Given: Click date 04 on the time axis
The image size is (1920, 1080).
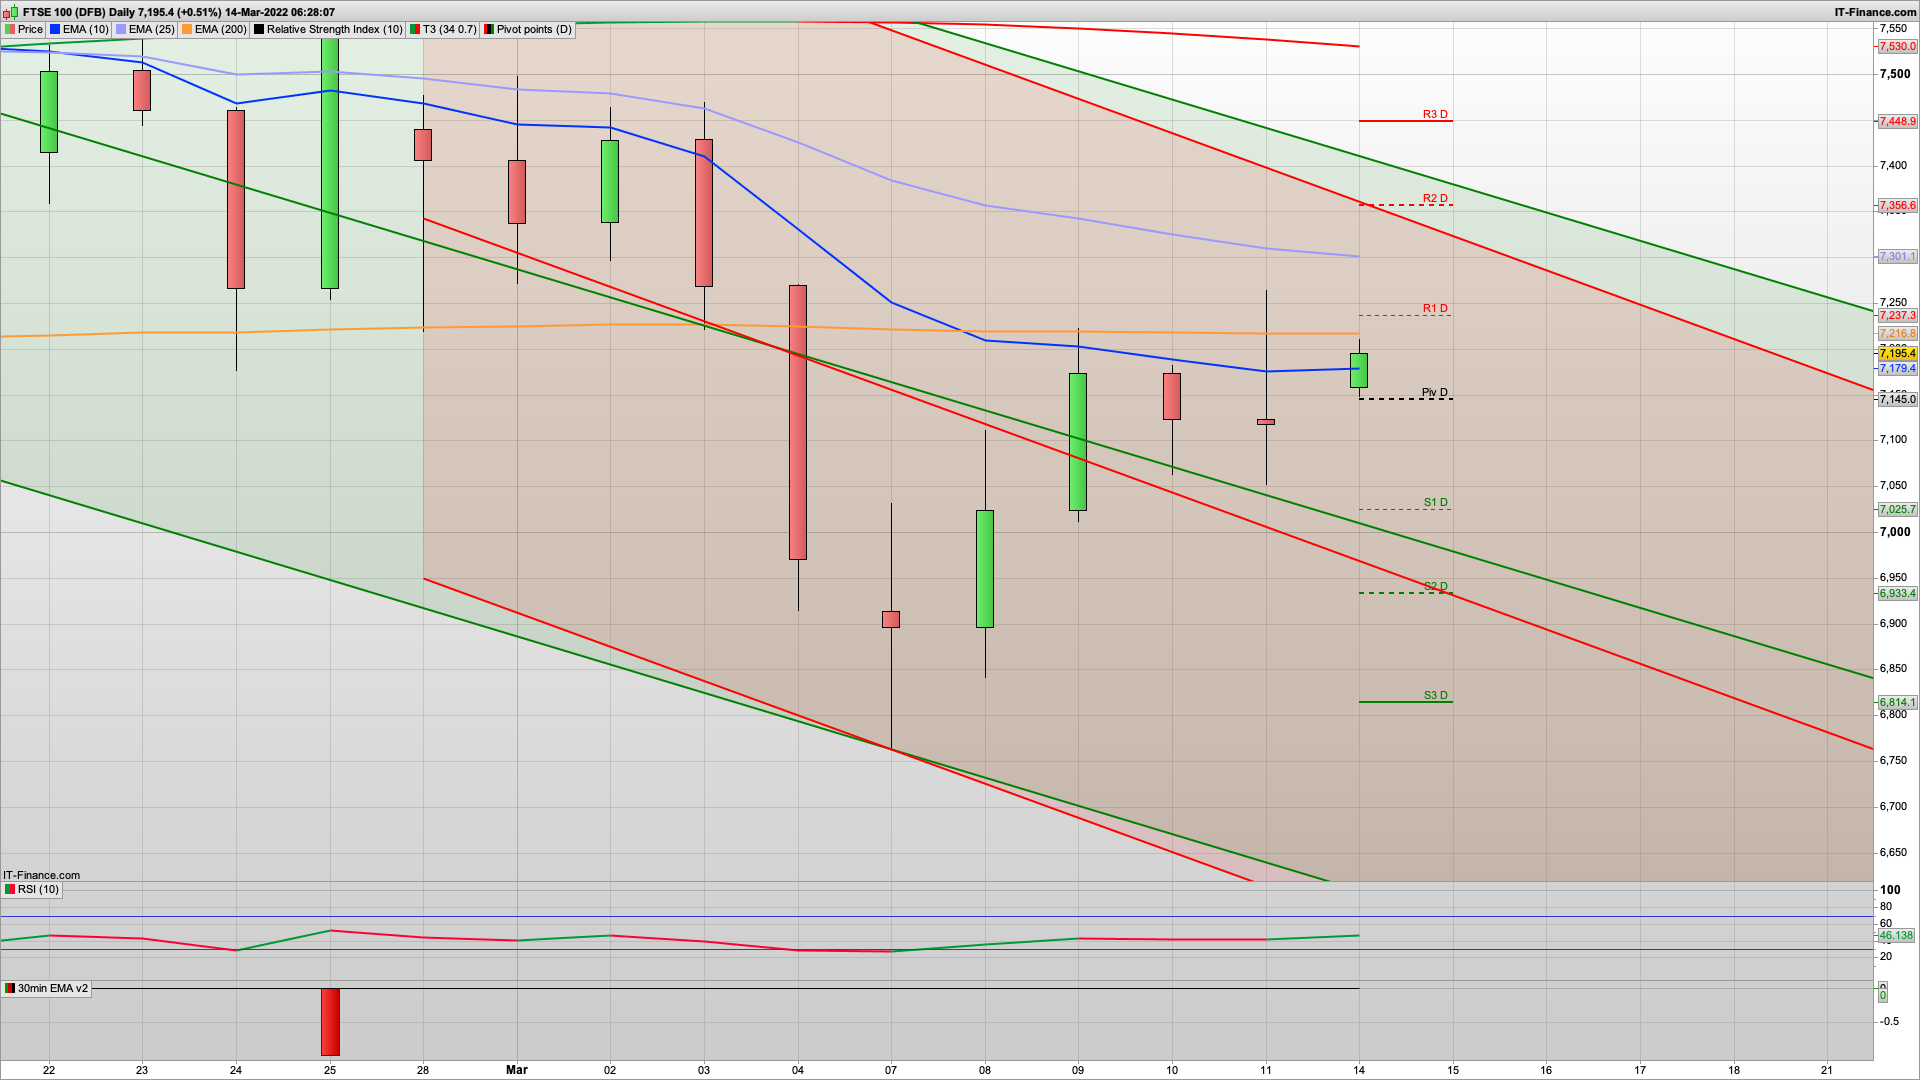Looking at the screenshot, I should [798, 1070].
